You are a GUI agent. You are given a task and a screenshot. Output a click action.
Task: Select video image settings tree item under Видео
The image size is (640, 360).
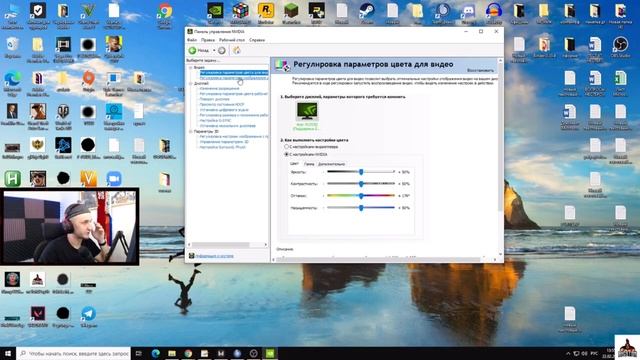click(234, 78)
